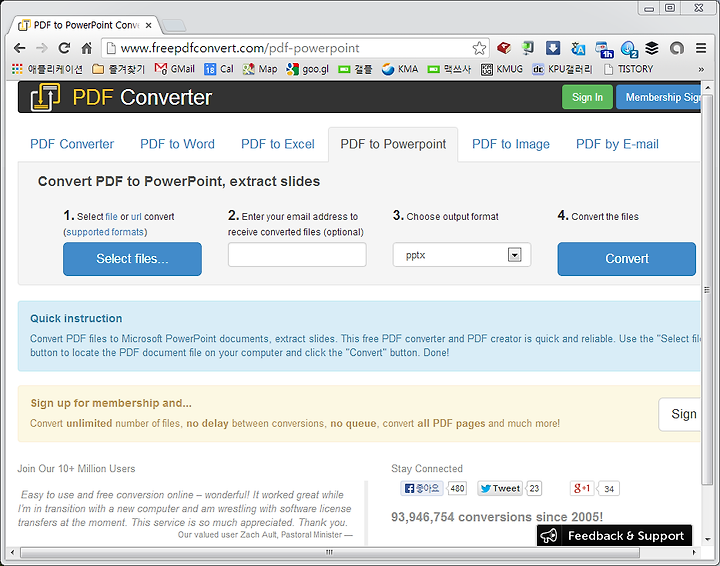
Task: Open the Chrome hamburger menu
Action: pyautogui.click(x=701, y=48)
